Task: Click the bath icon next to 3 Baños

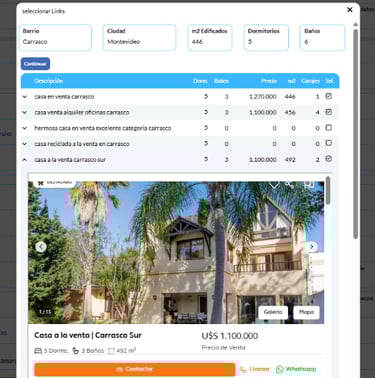Action: [x=76, y=351]
